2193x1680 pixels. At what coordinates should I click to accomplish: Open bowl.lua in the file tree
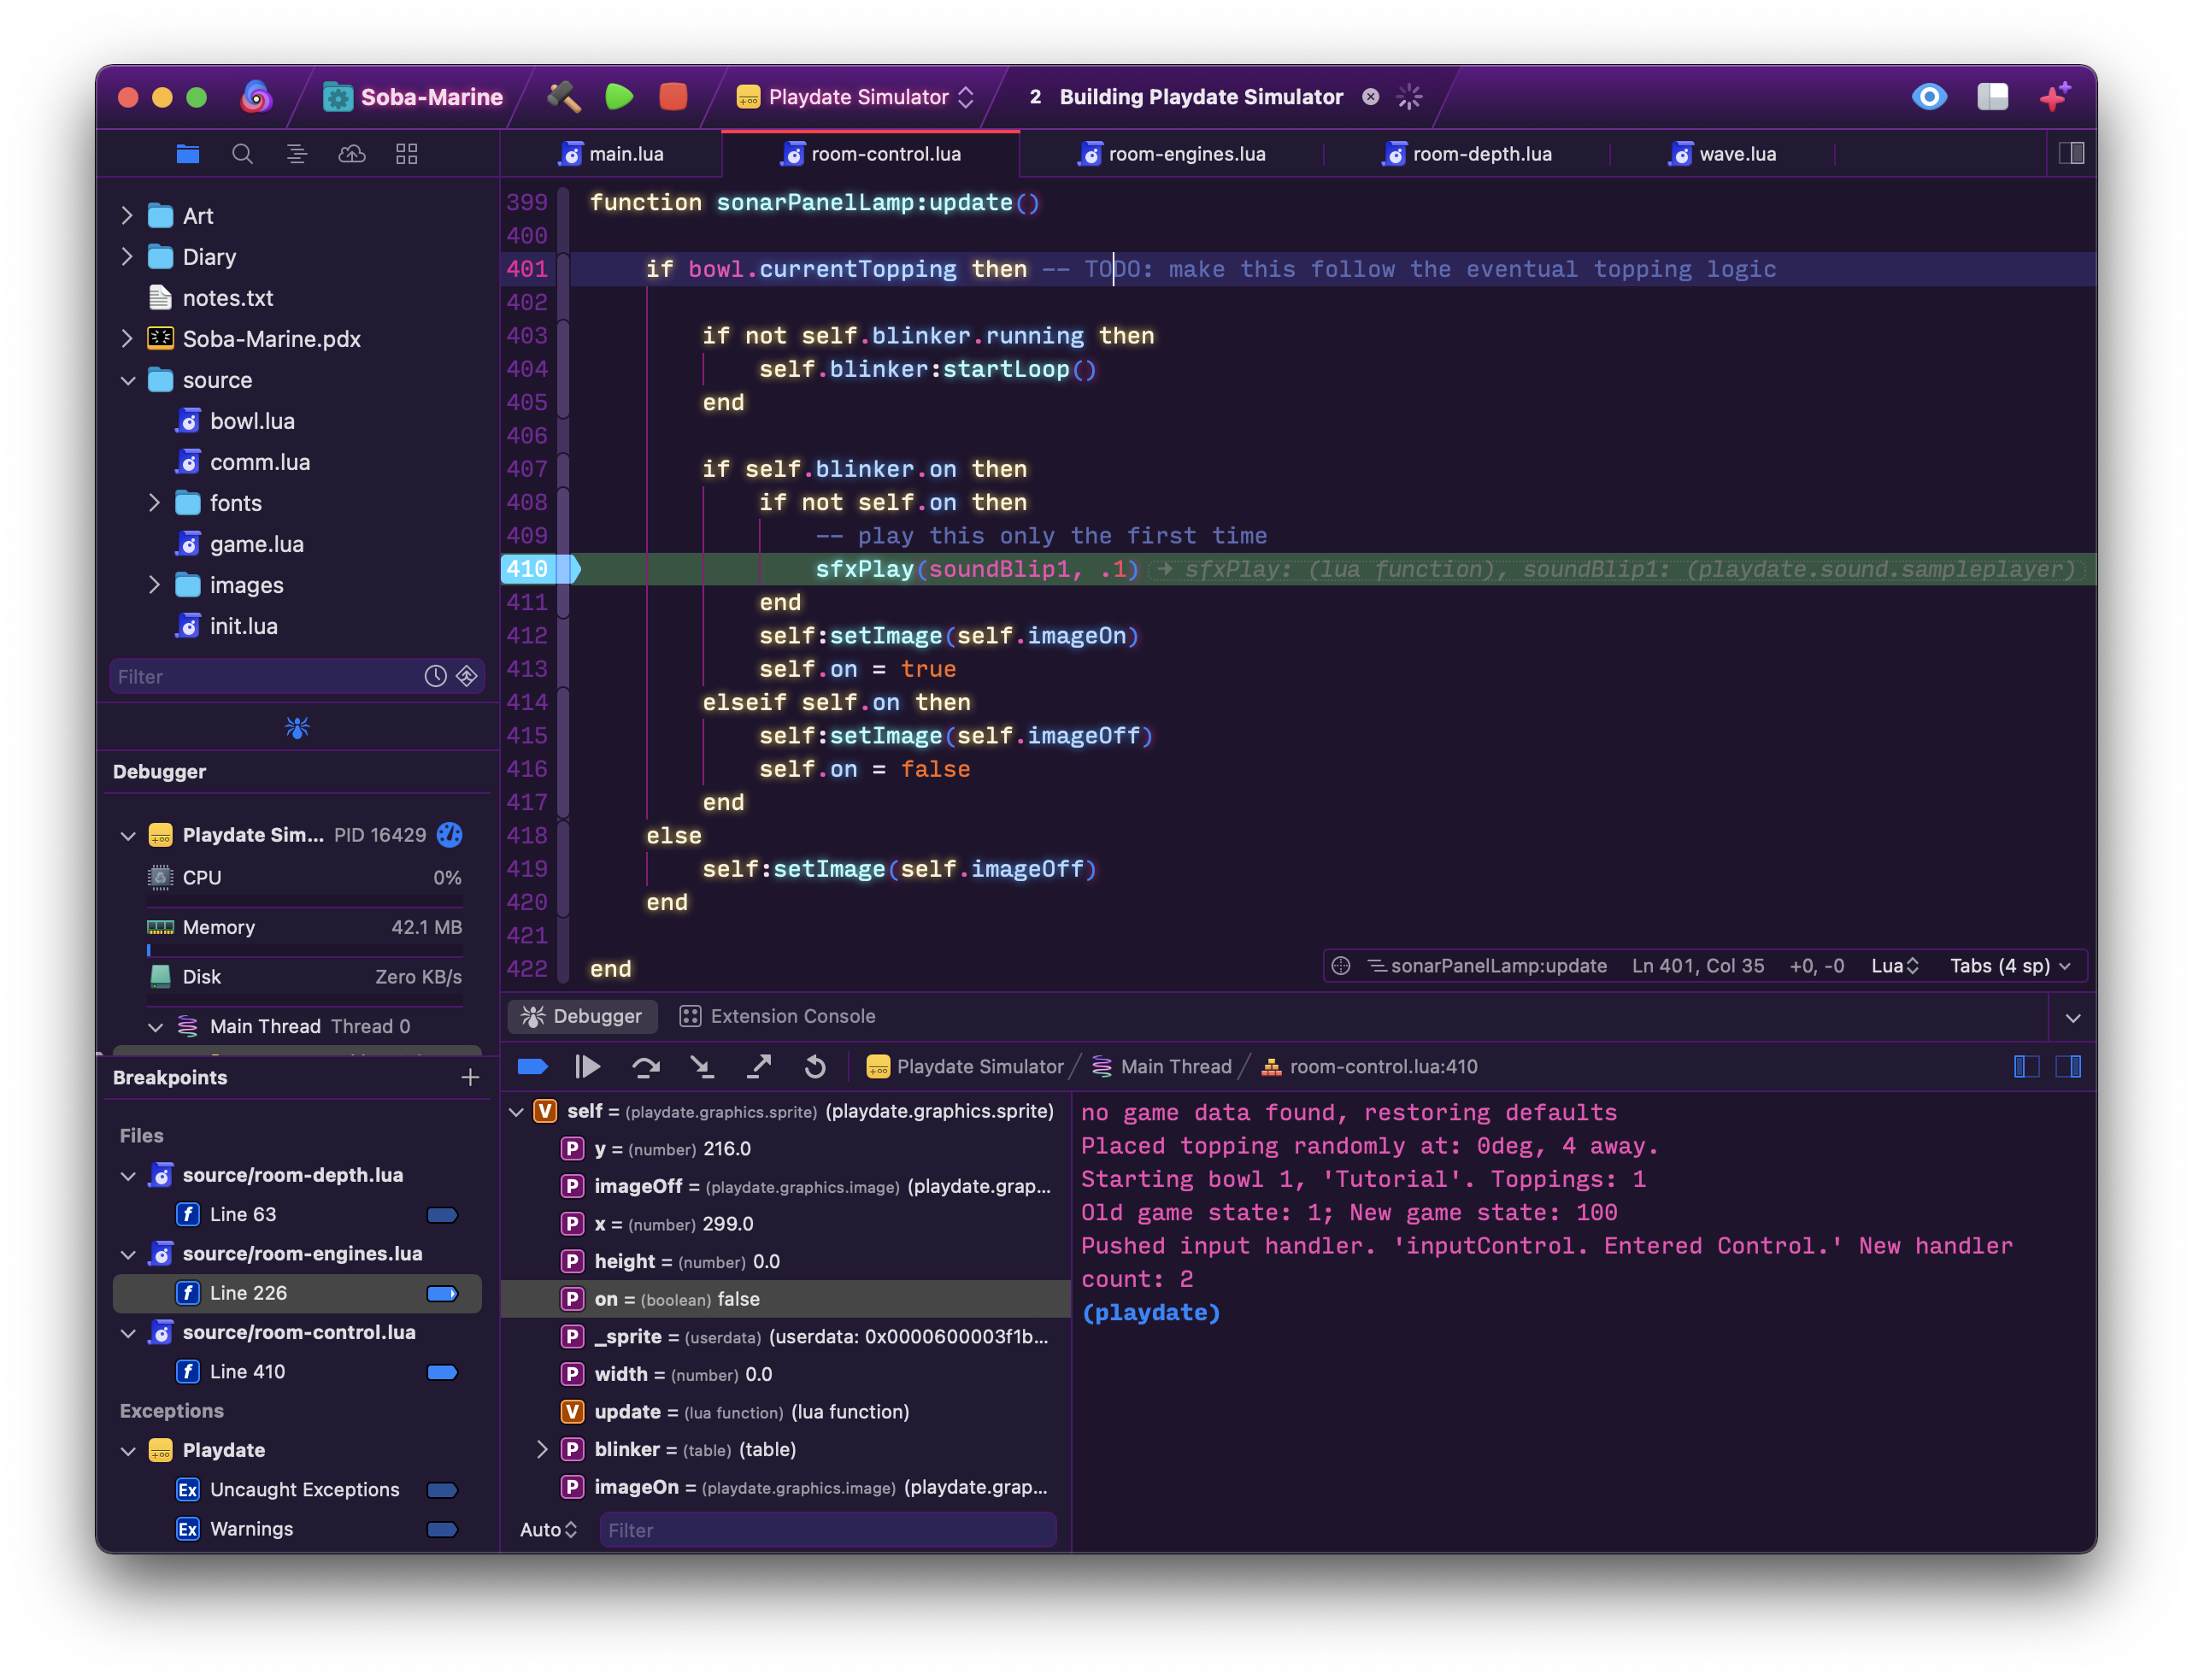tap(252, 421)
